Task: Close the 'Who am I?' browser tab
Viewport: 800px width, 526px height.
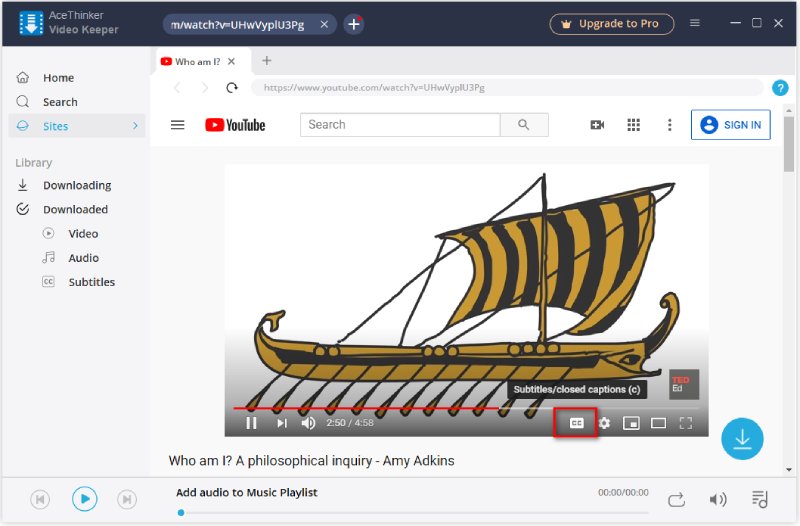Action: click(231, 61)
